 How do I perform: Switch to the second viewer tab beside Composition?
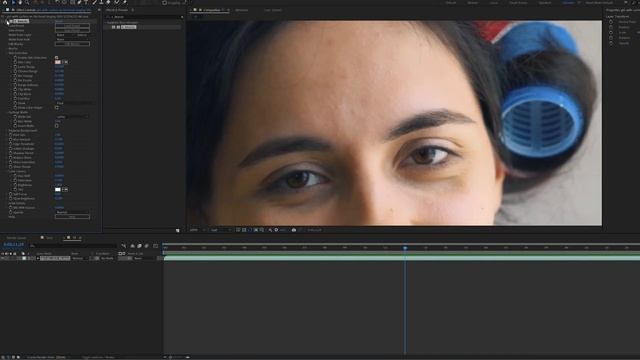pos(242,10)
